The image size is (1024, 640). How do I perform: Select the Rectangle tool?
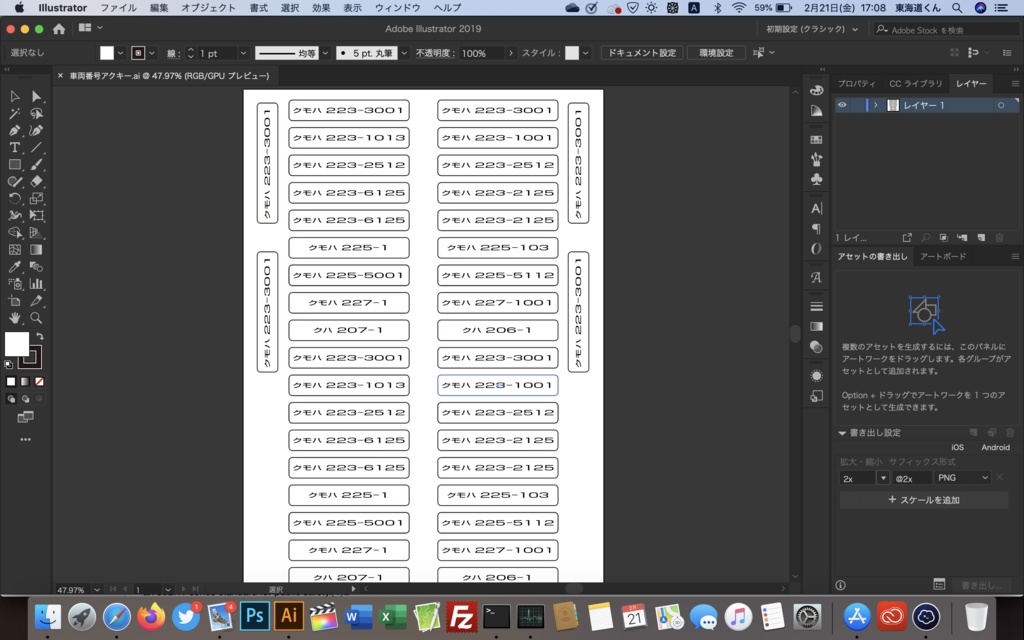click(14, 165)
